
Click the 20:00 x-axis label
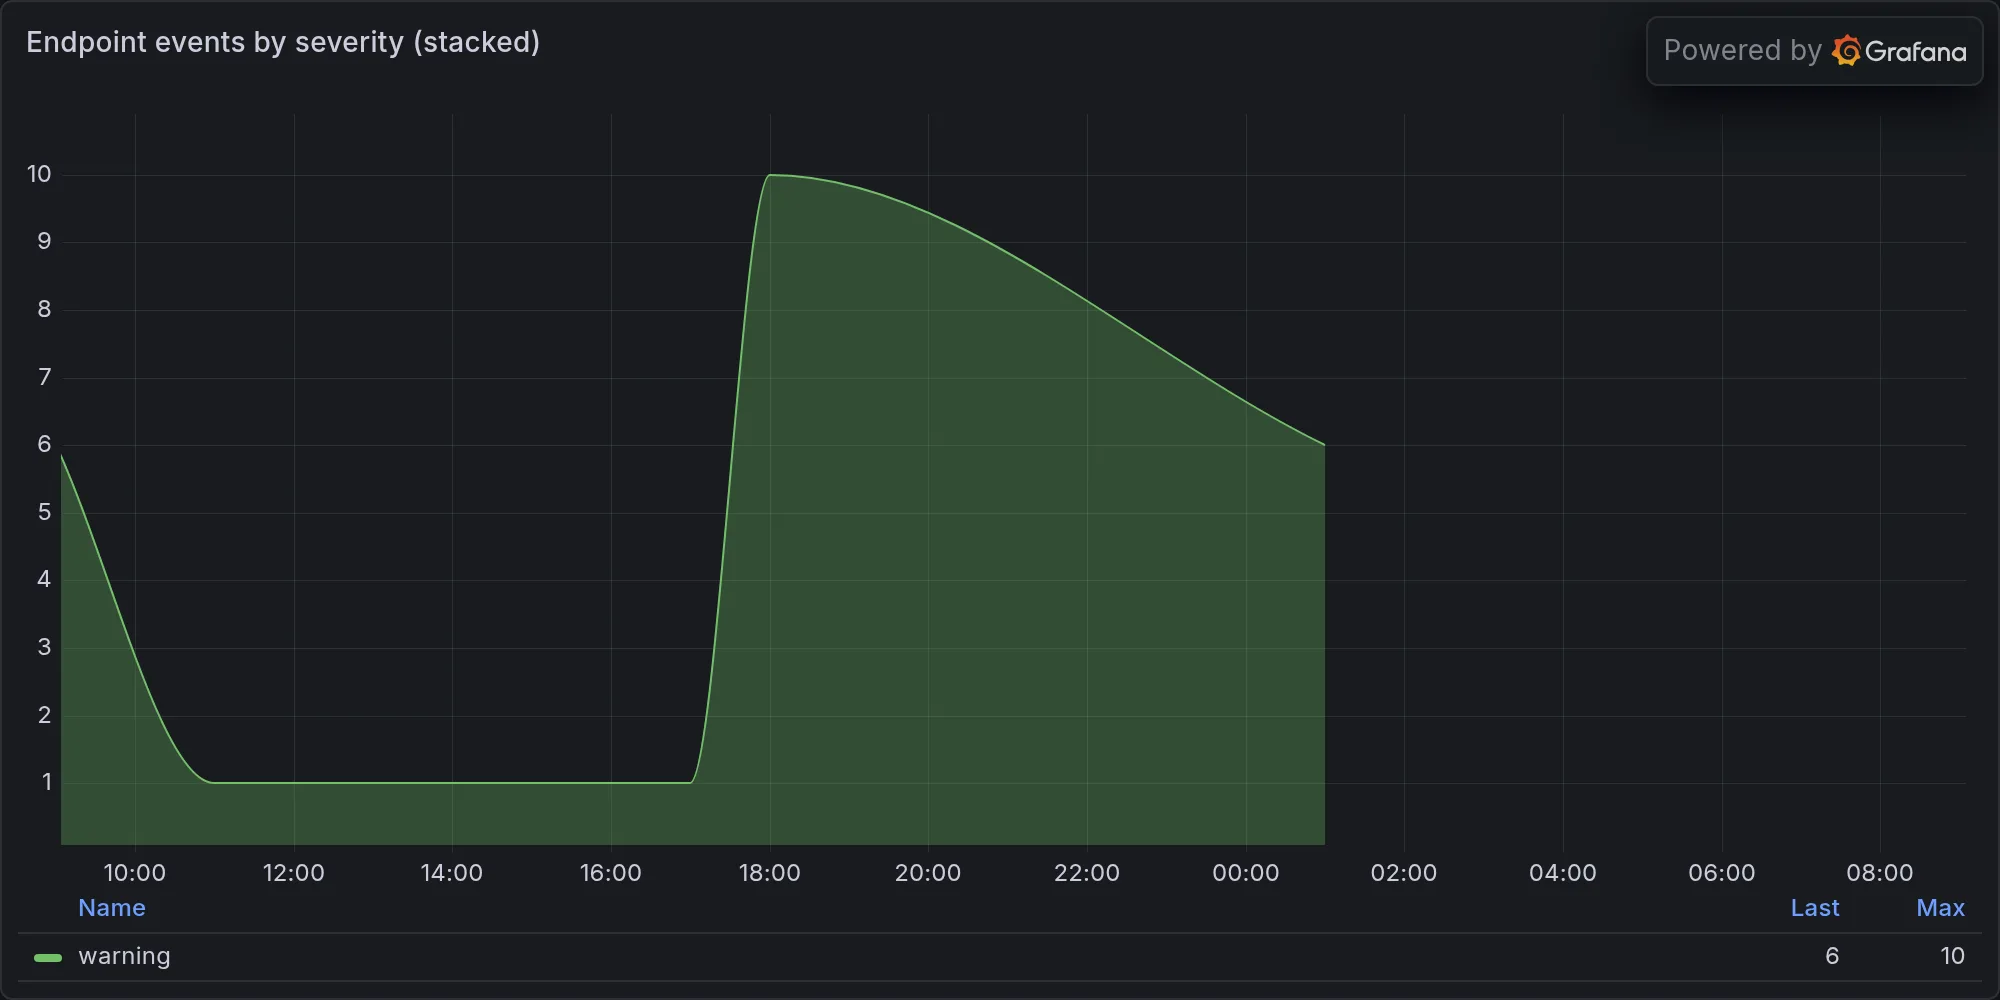(x=928, y=873)
